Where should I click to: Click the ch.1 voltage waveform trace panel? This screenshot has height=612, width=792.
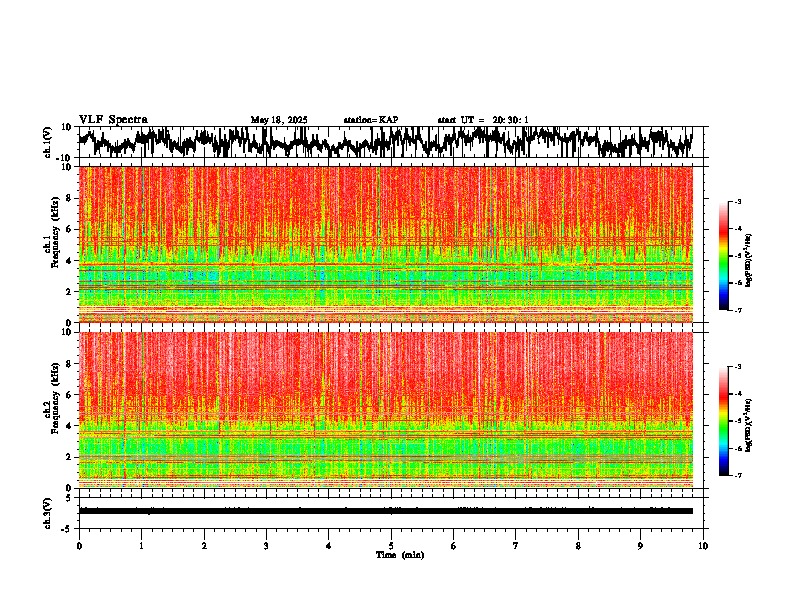point(391,142)
